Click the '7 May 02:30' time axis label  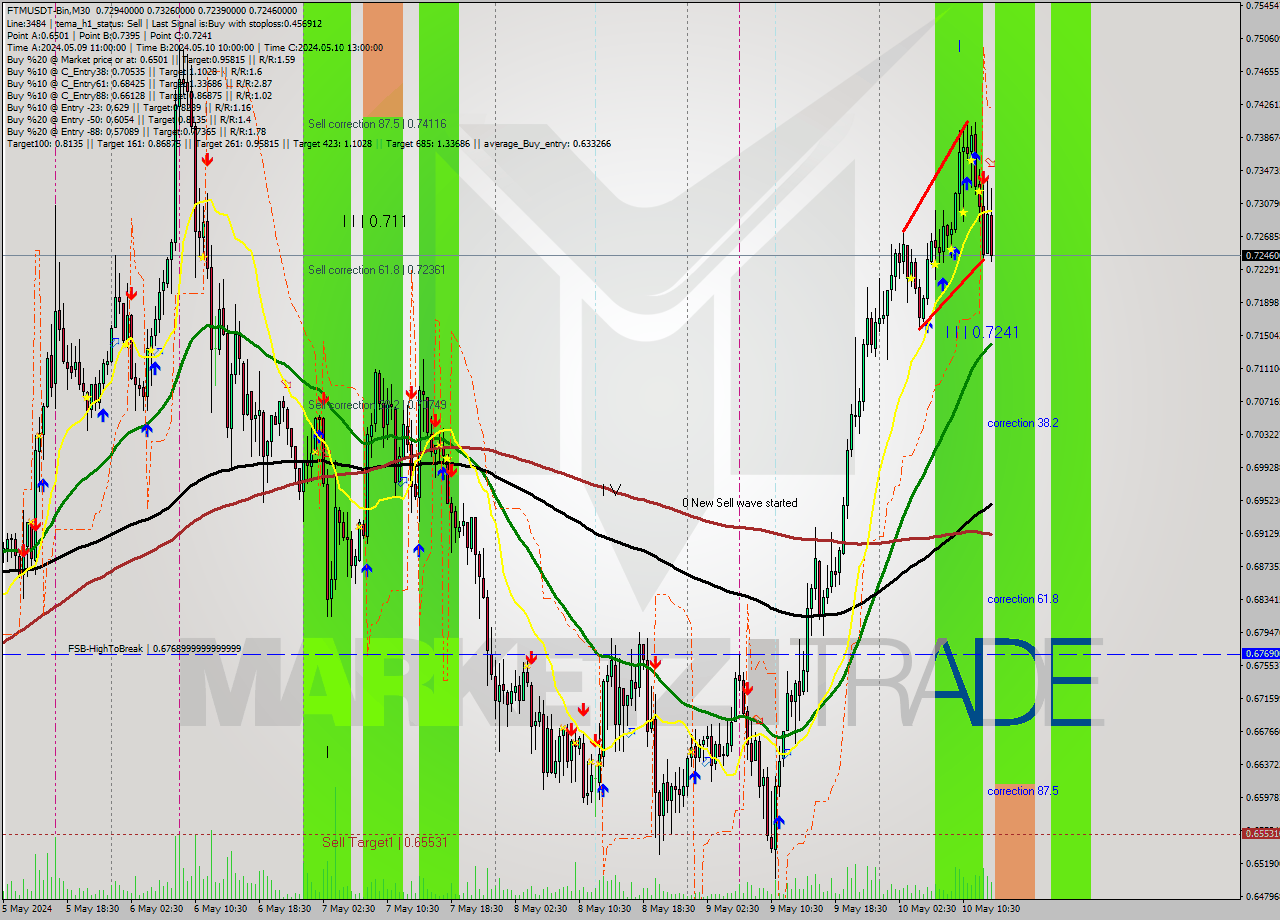point(350,909)
